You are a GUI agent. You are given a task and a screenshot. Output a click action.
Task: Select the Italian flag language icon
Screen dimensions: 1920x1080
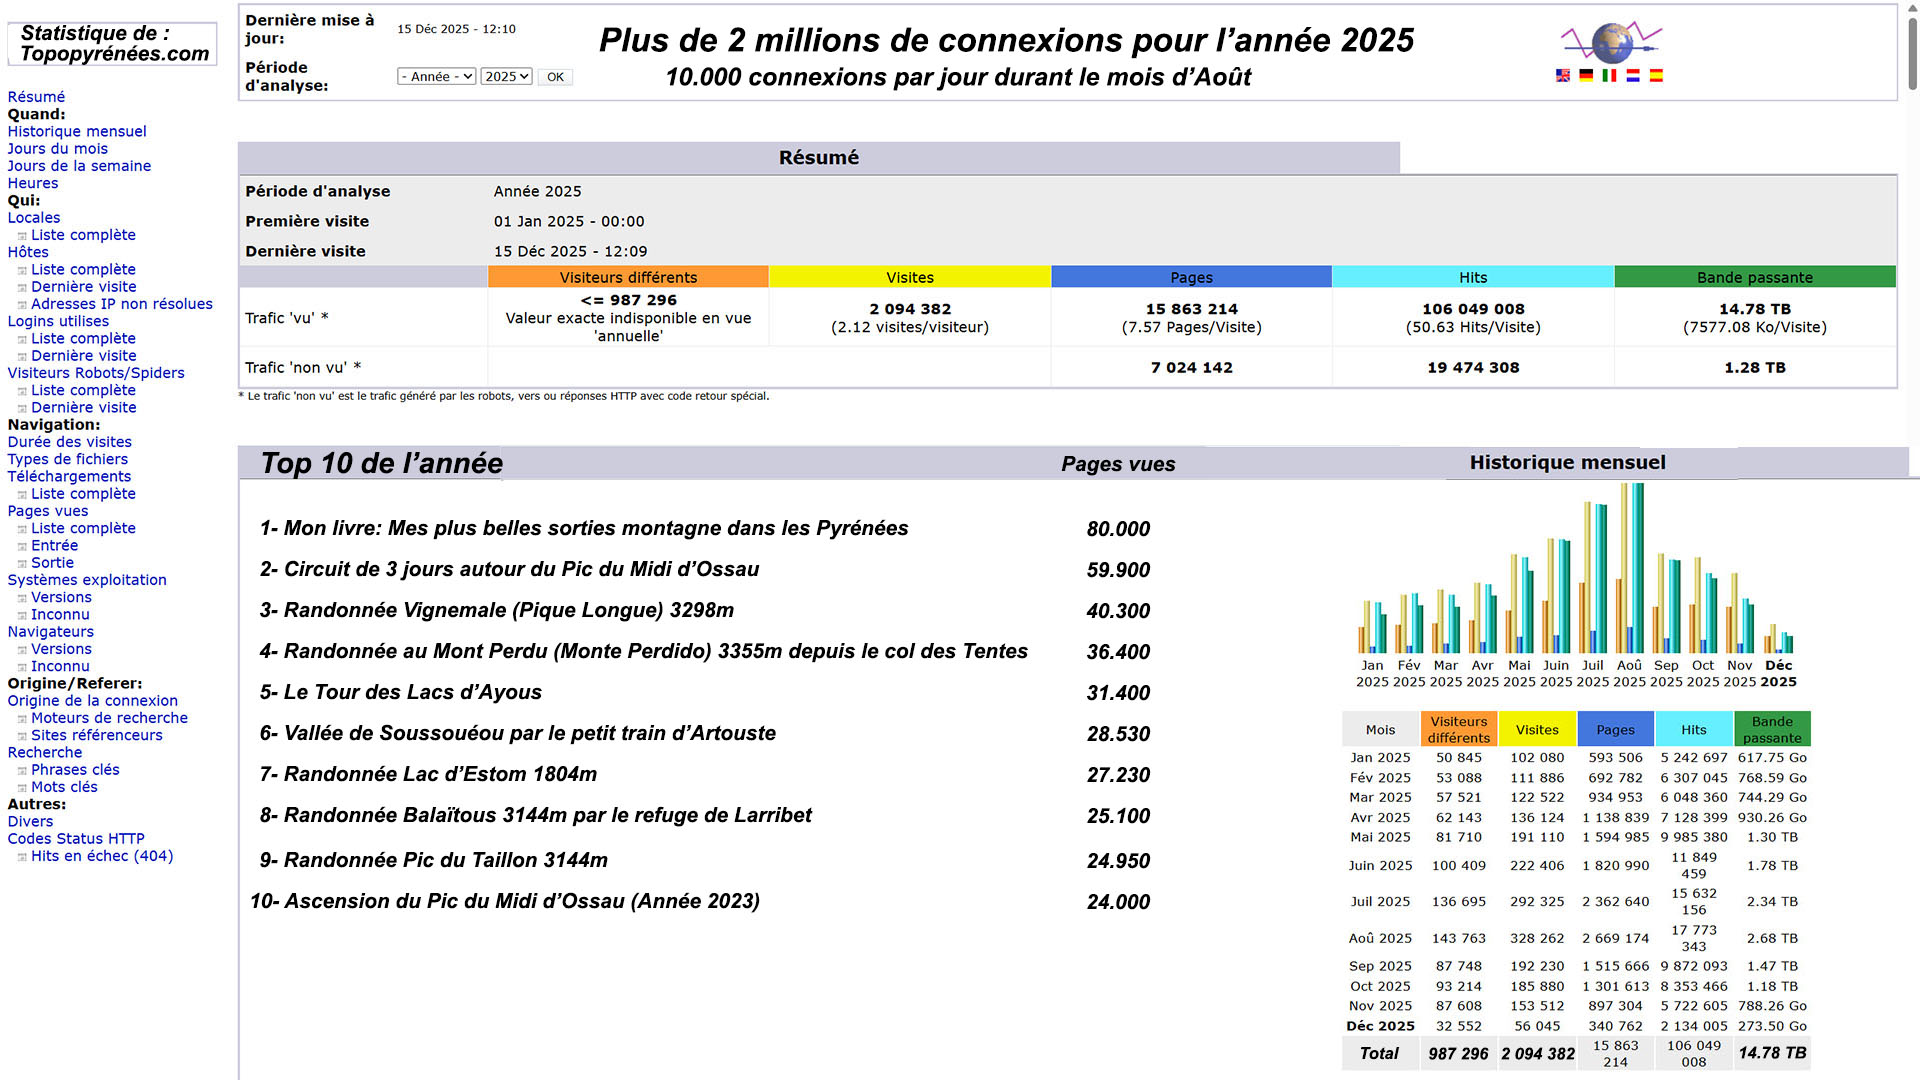pyautogui.click(x=1609, y=76)
